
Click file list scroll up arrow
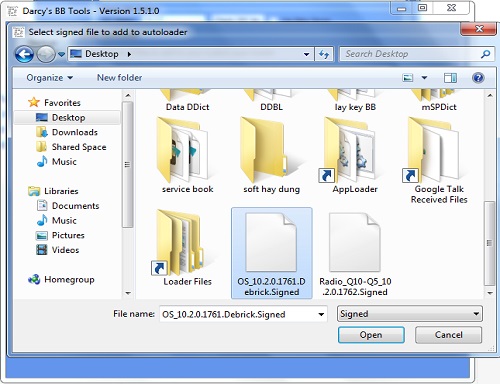coord(490,96)
